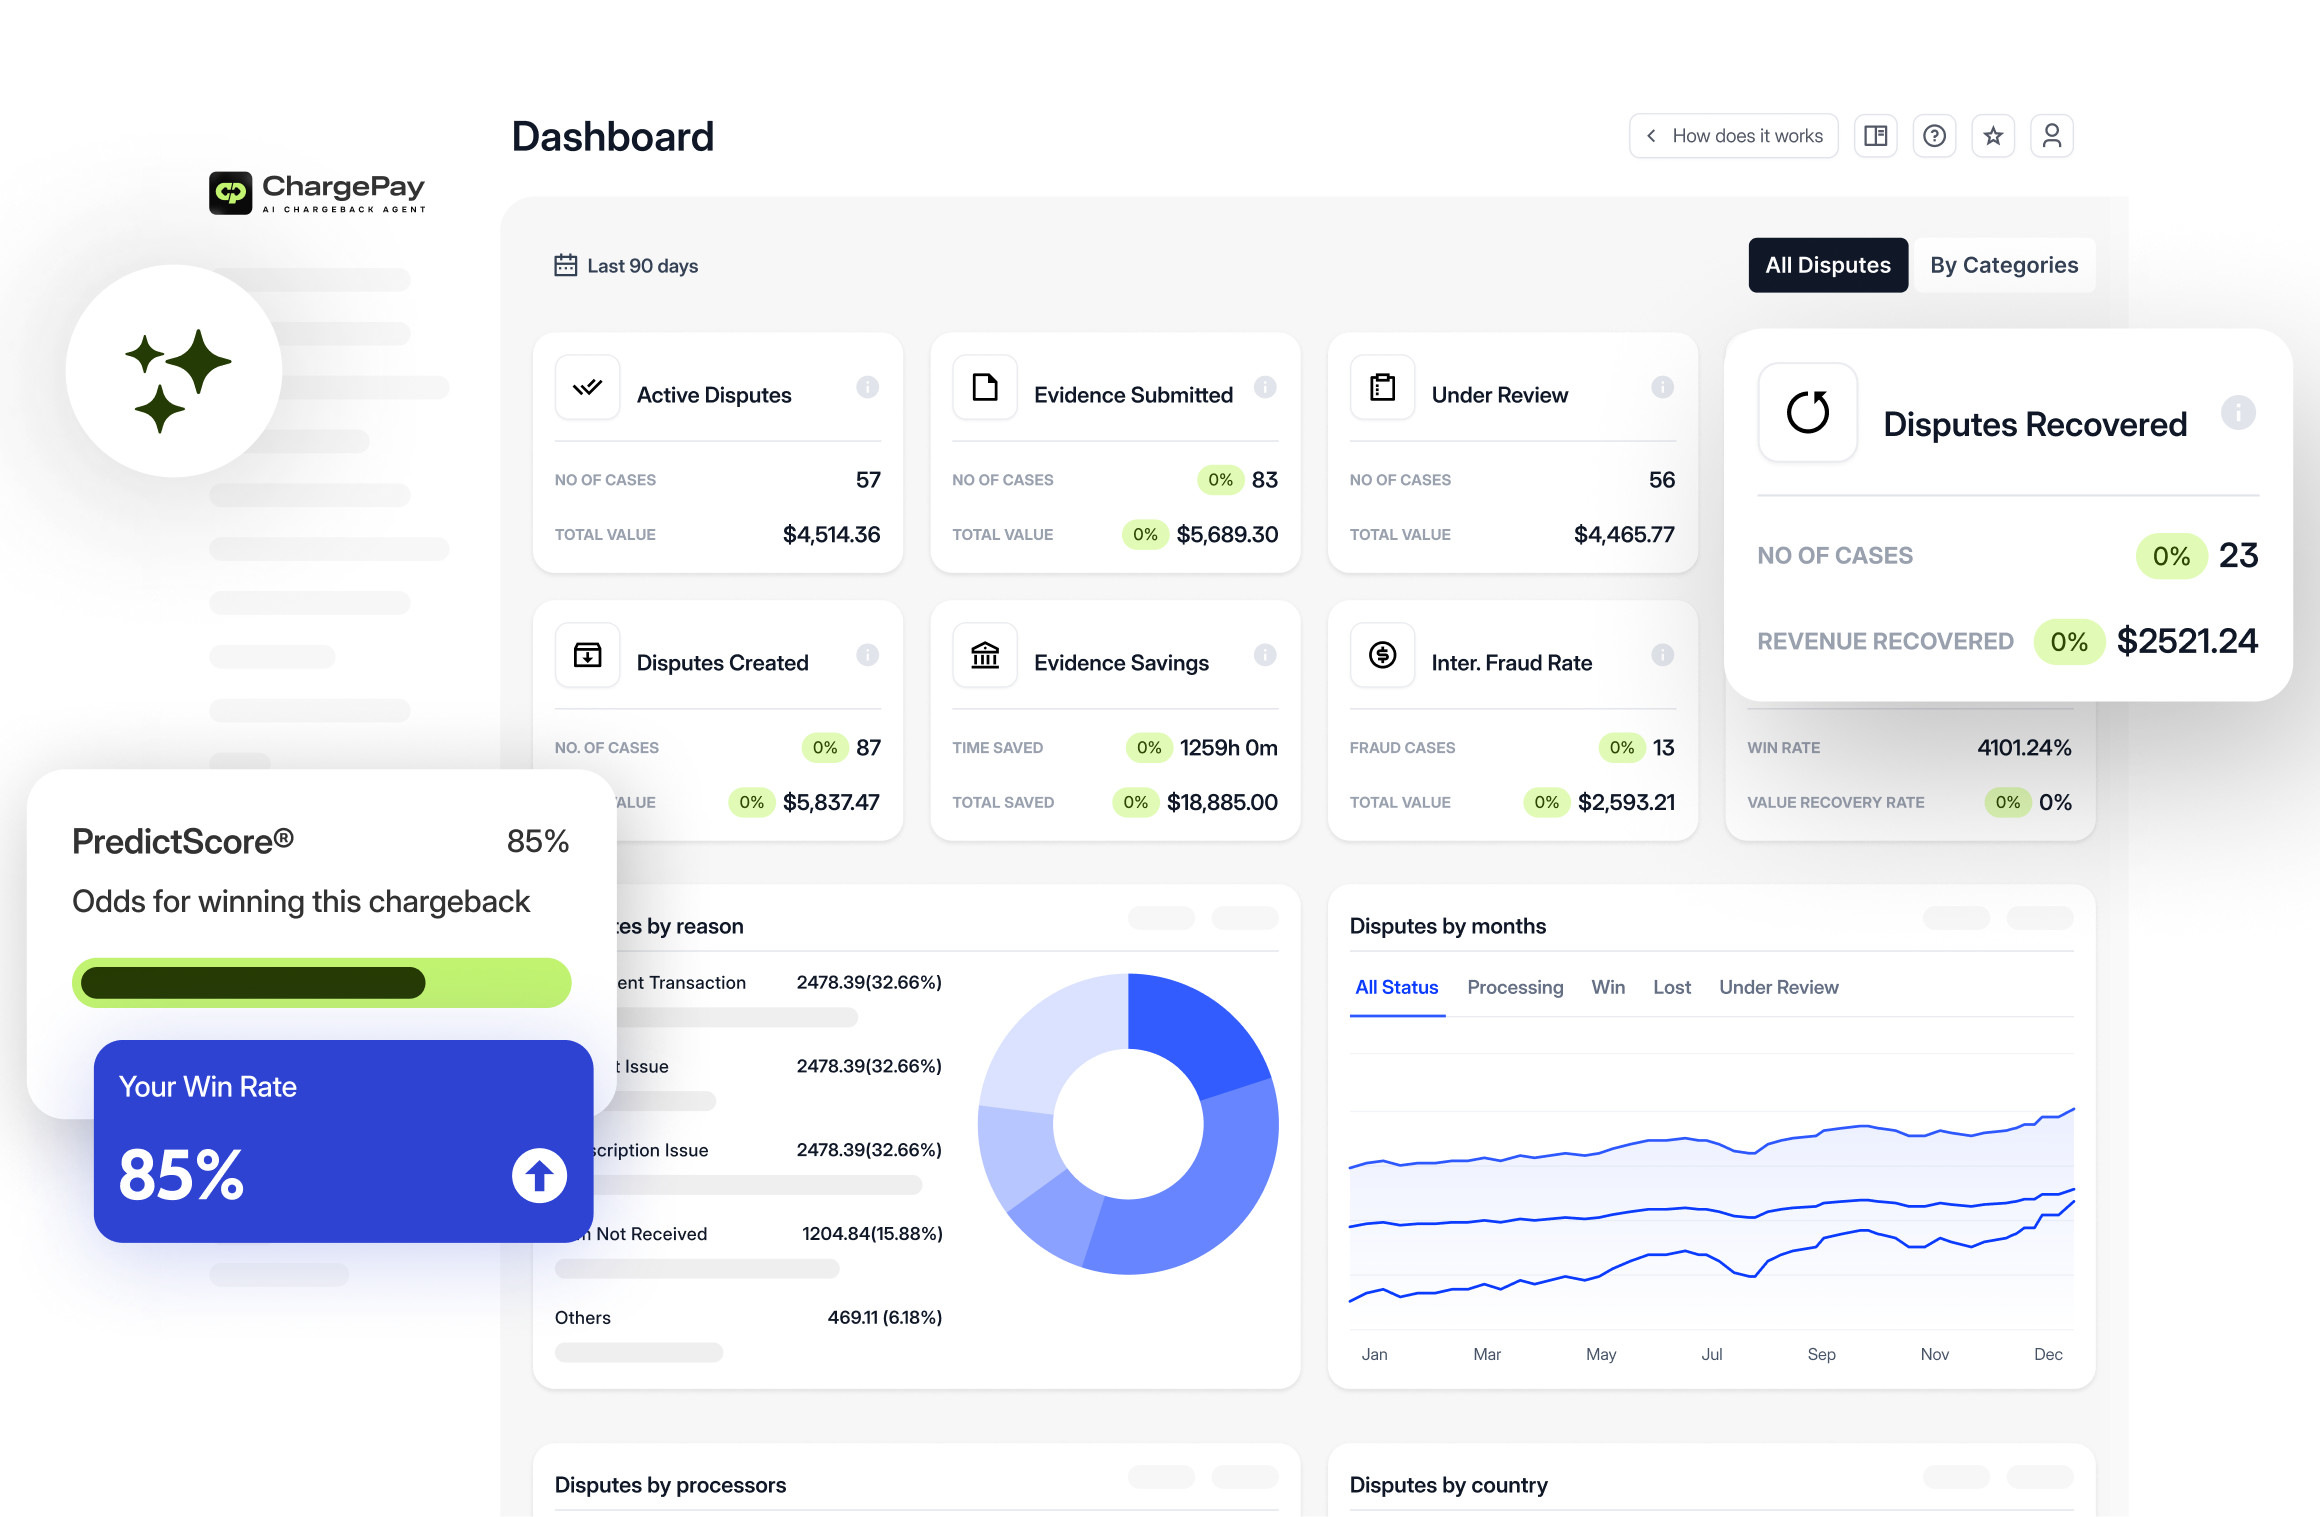Show info for Under Review card

click(x=1663, y=387)
